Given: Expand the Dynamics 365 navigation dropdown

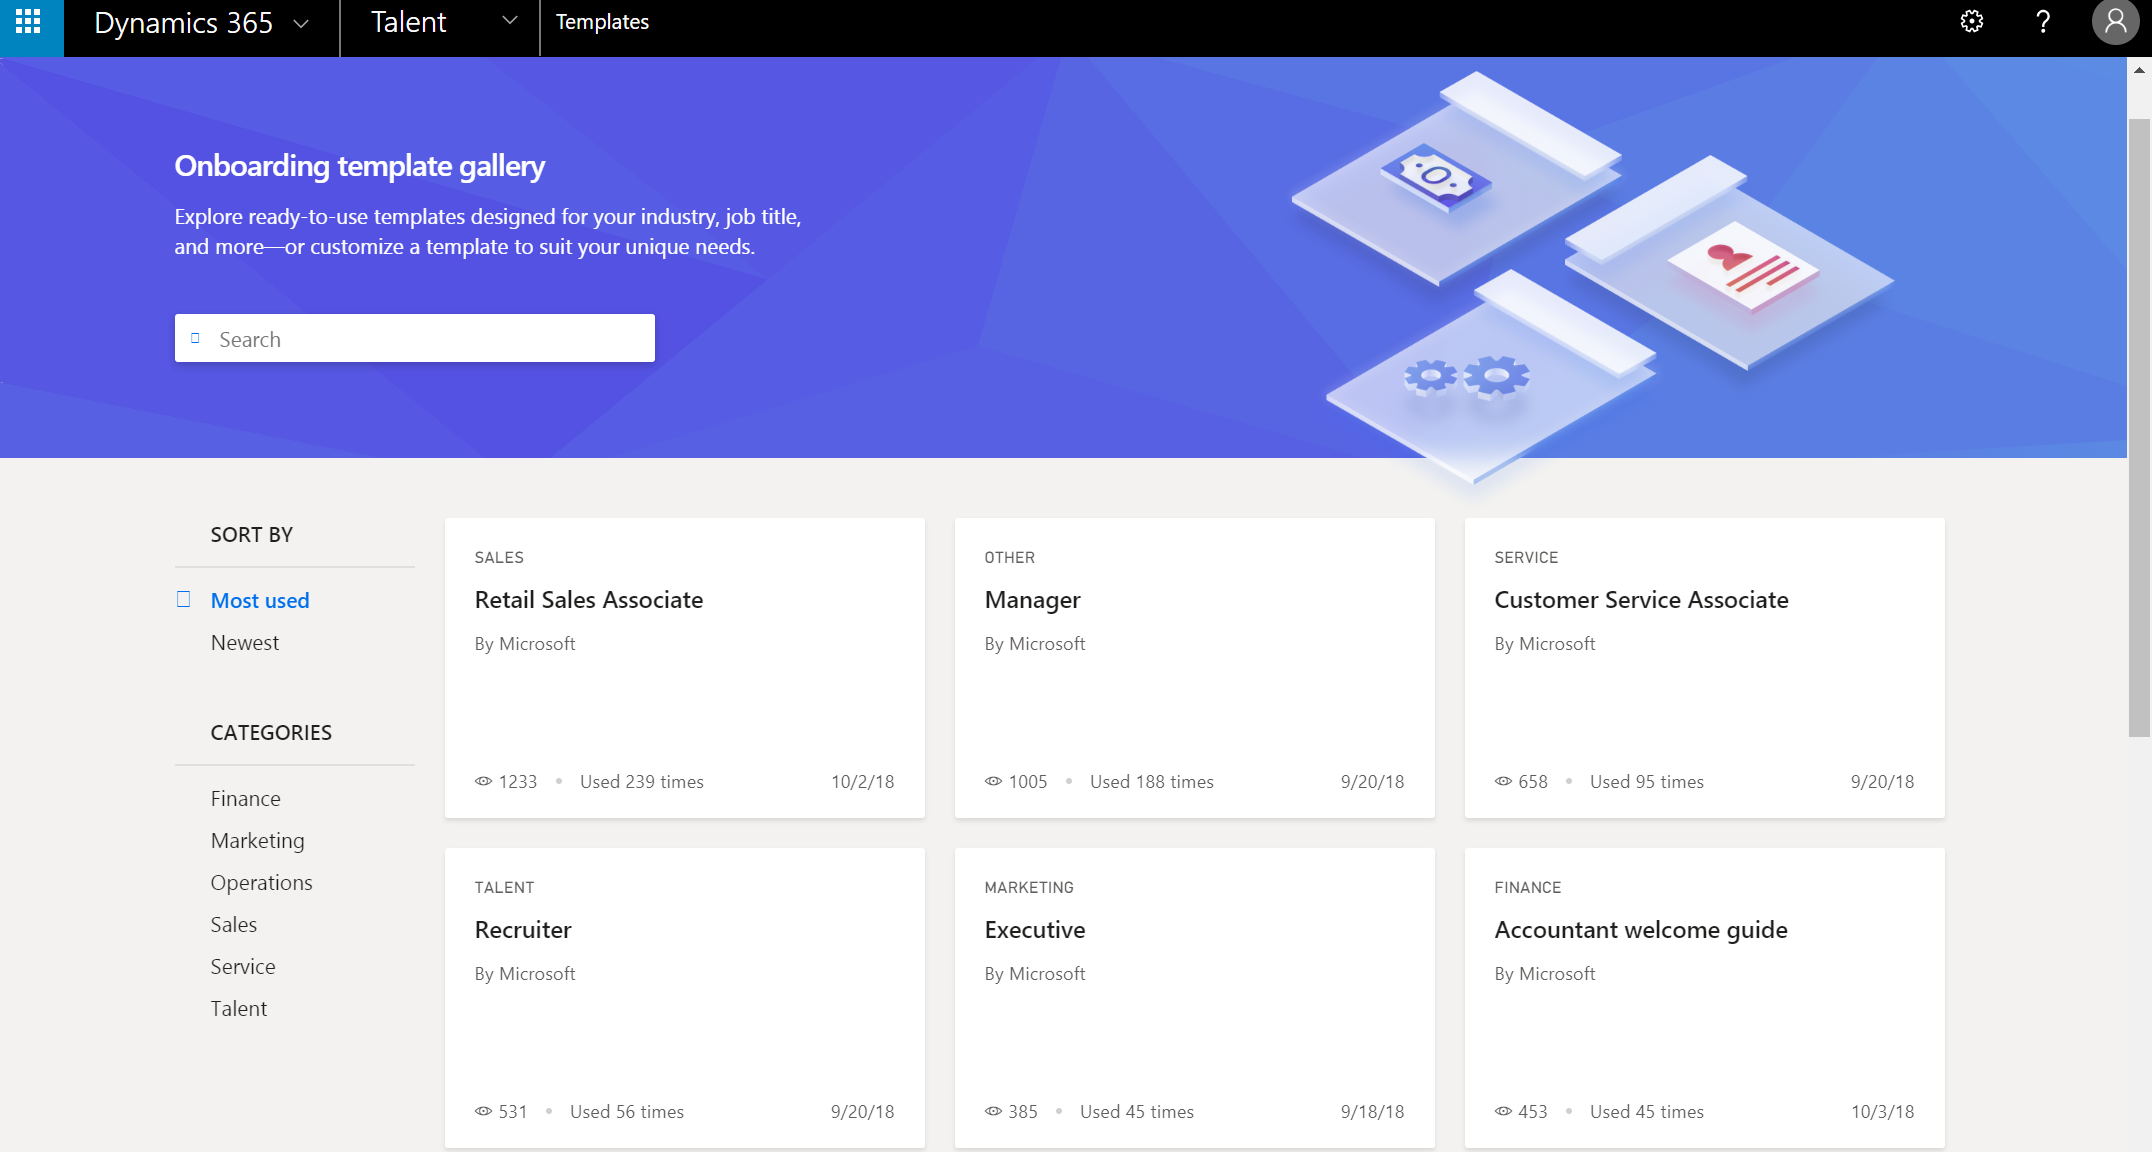Looking at the screenshot, I should [302, 22].
